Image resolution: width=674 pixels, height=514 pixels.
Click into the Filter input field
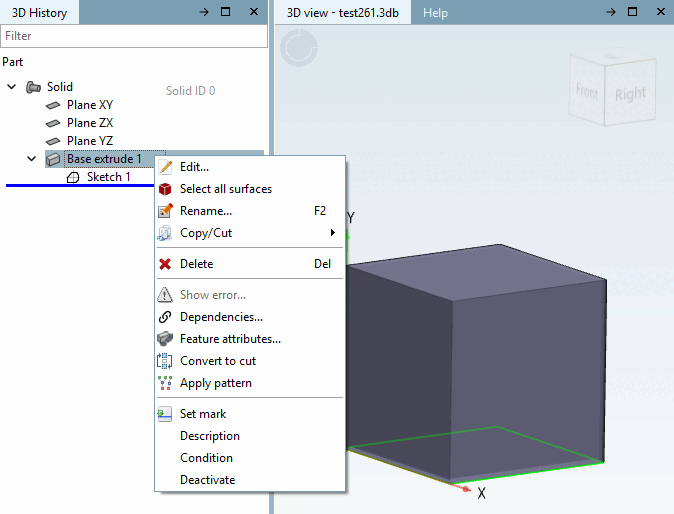pyautogui.click(x=134, y=36)
